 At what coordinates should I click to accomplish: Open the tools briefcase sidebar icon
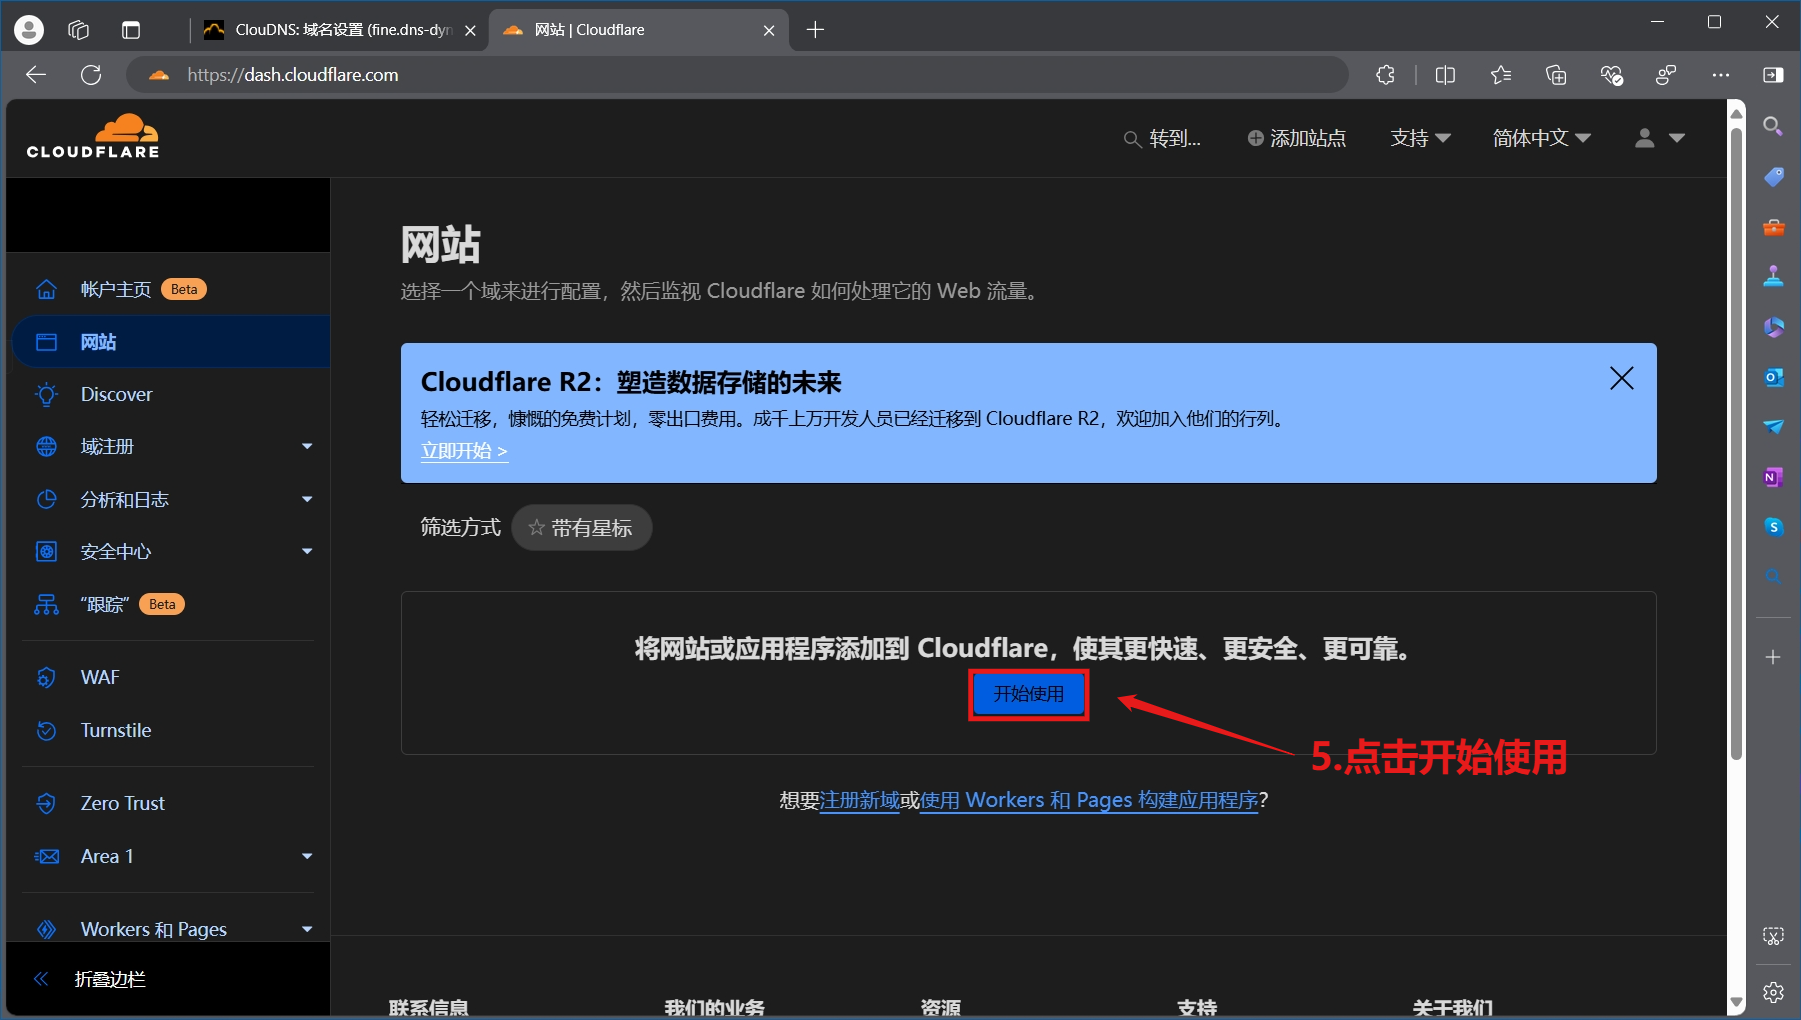(1773, 227)
